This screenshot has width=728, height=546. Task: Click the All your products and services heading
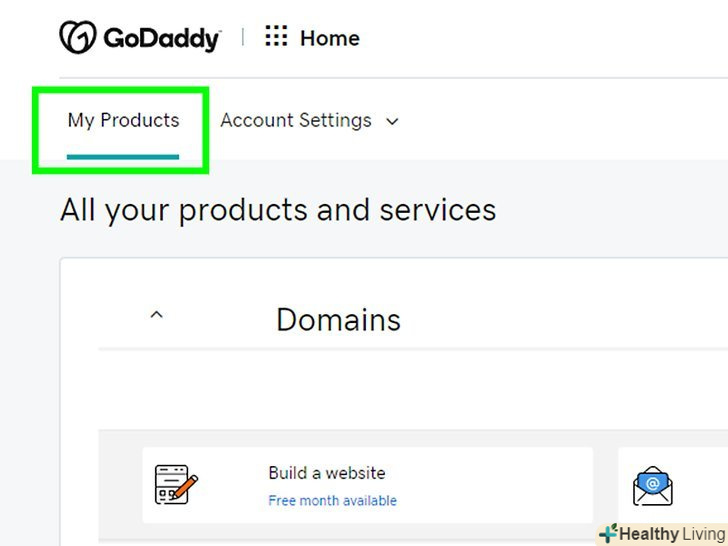278,210
